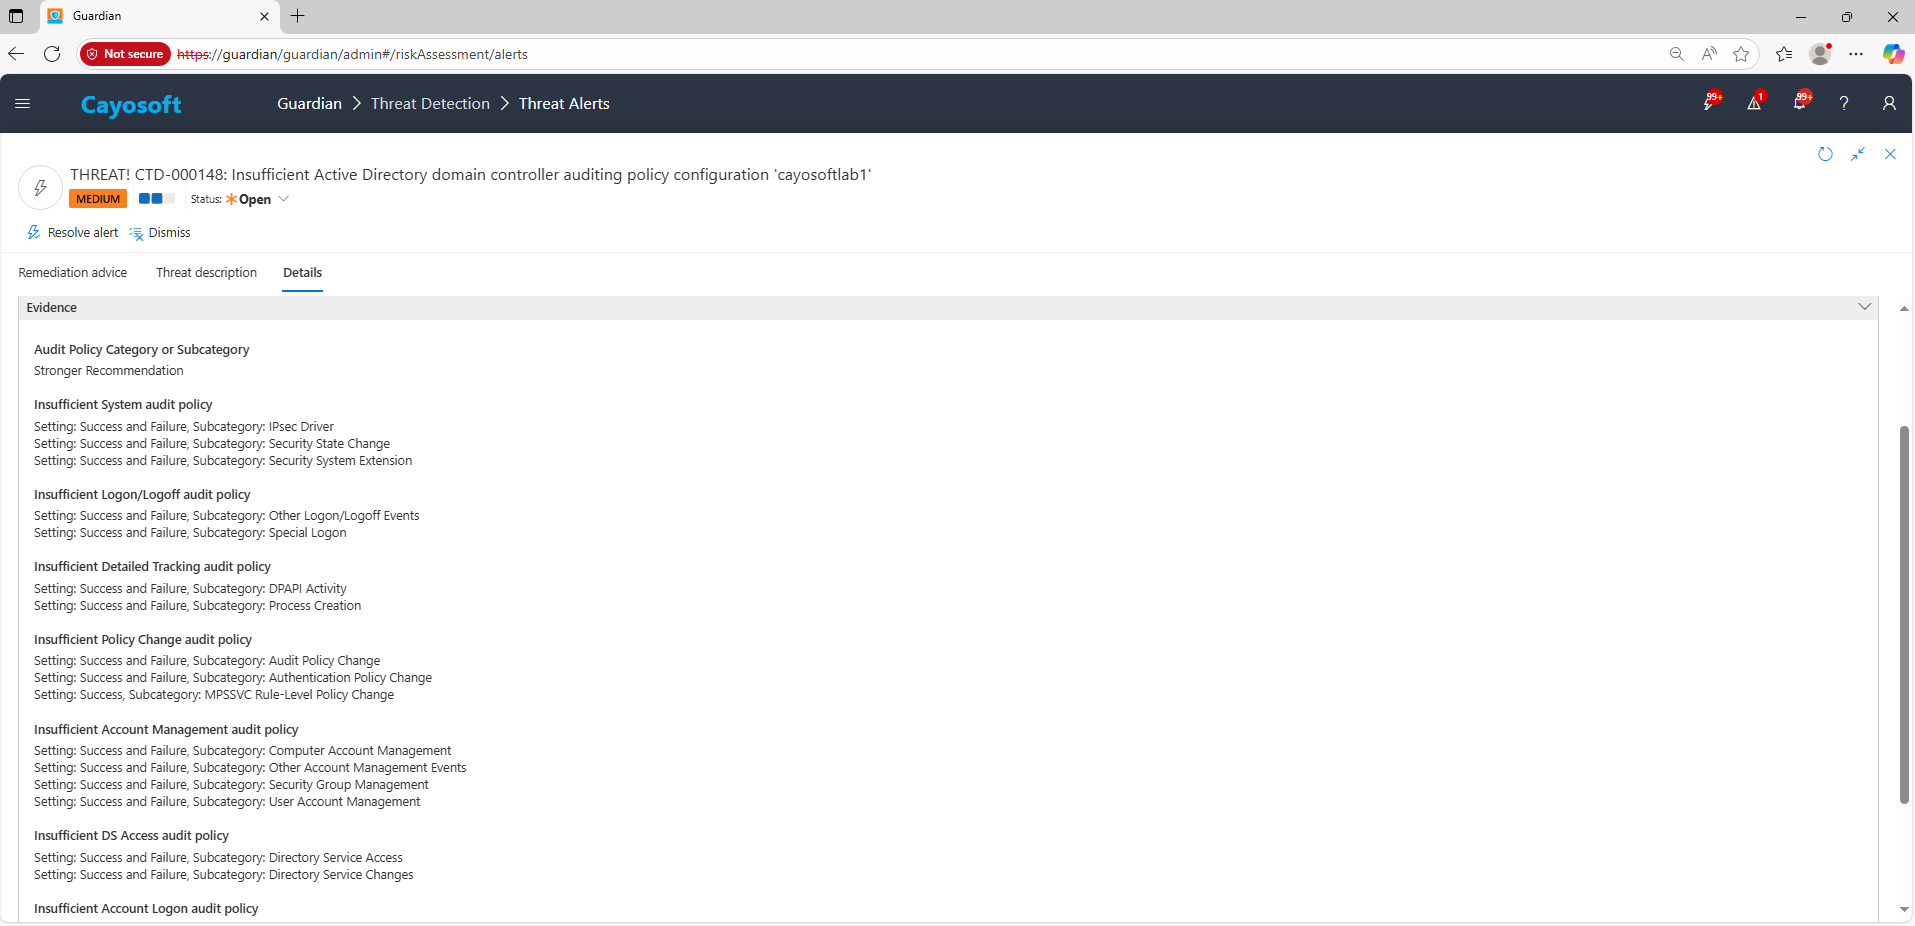The image size is (1915, 926).
Task: Click the Resolve alert button
Action: click(x=73, y=233)
